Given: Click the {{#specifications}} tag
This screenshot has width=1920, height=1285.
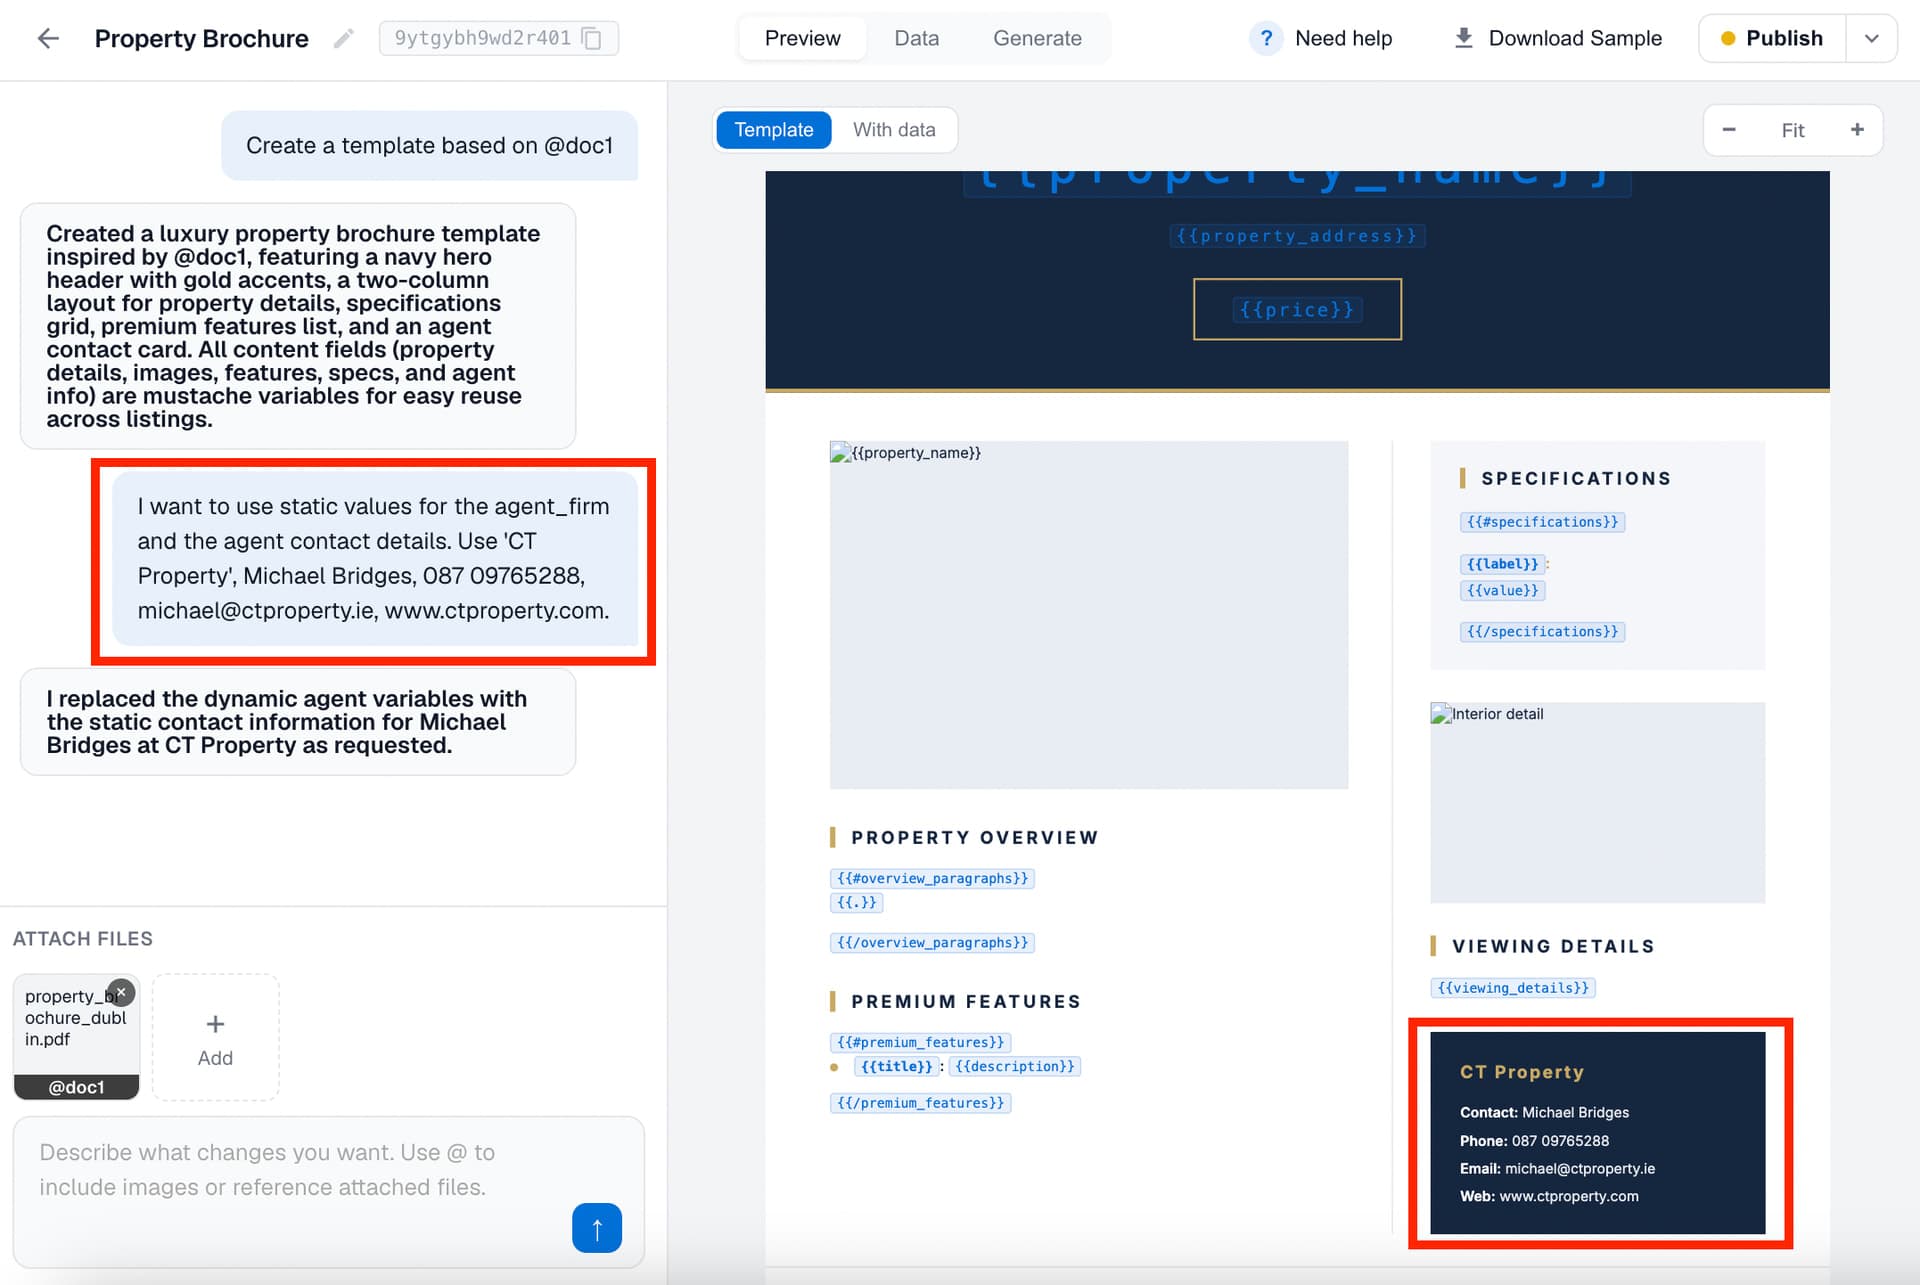Looking at the screenshot, I should 1542,522.
